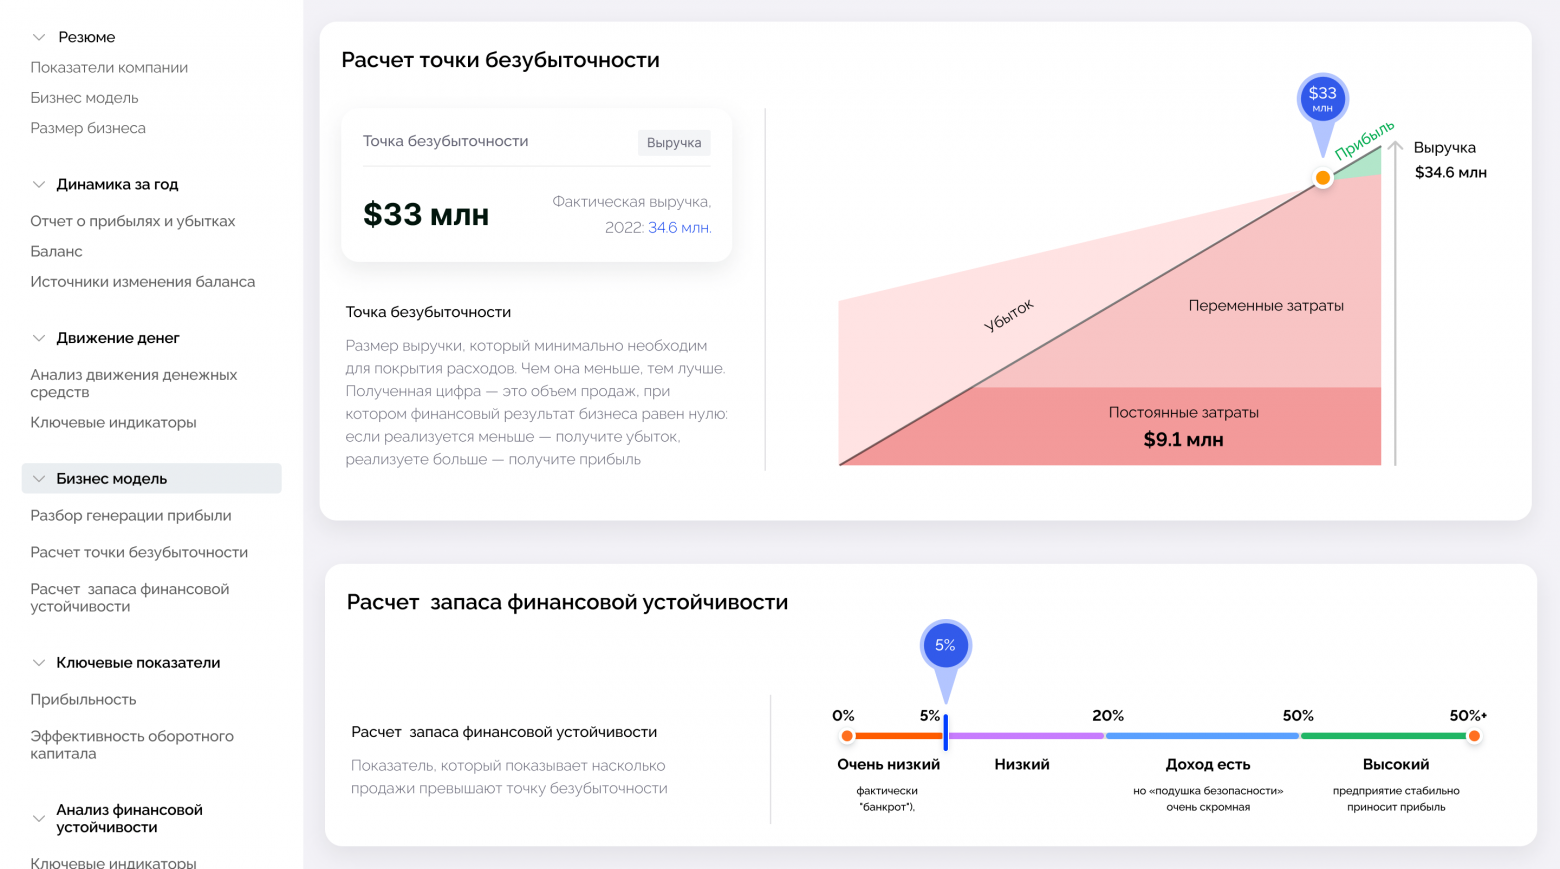This screenshot has height=869, width=1560.
Task: Go to Расчет точки безубыточности item
Action: [x=139, y=552]
